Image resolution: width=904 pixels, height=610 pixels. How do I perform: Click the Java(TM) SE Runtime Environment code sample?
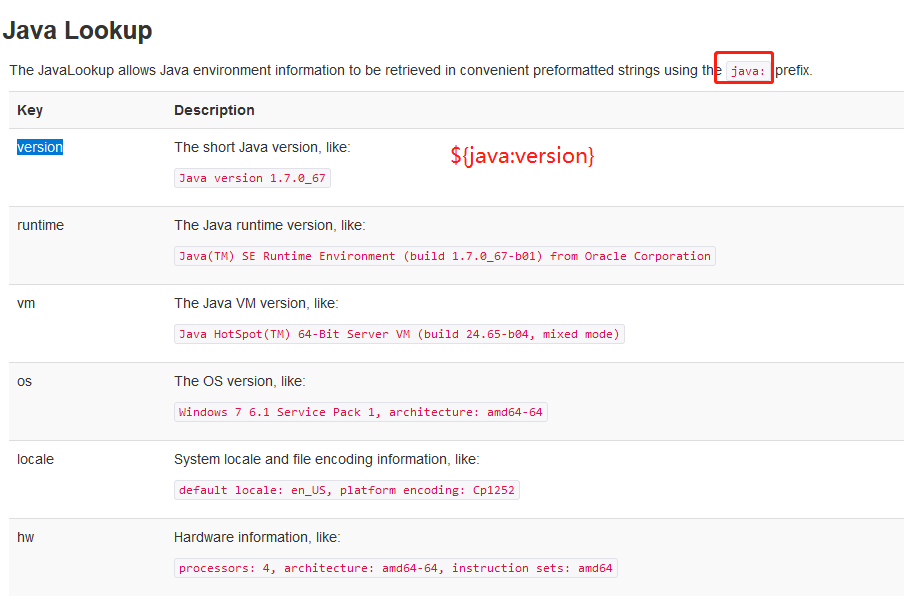[x=444, y=256]
